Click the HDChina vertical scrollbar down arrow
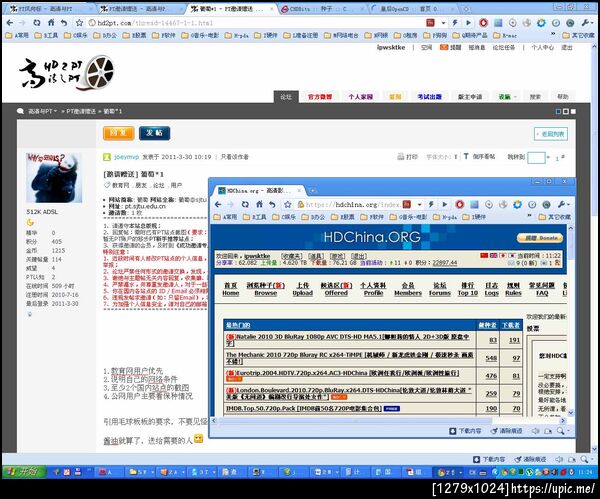600x499 pixels. 571,413
